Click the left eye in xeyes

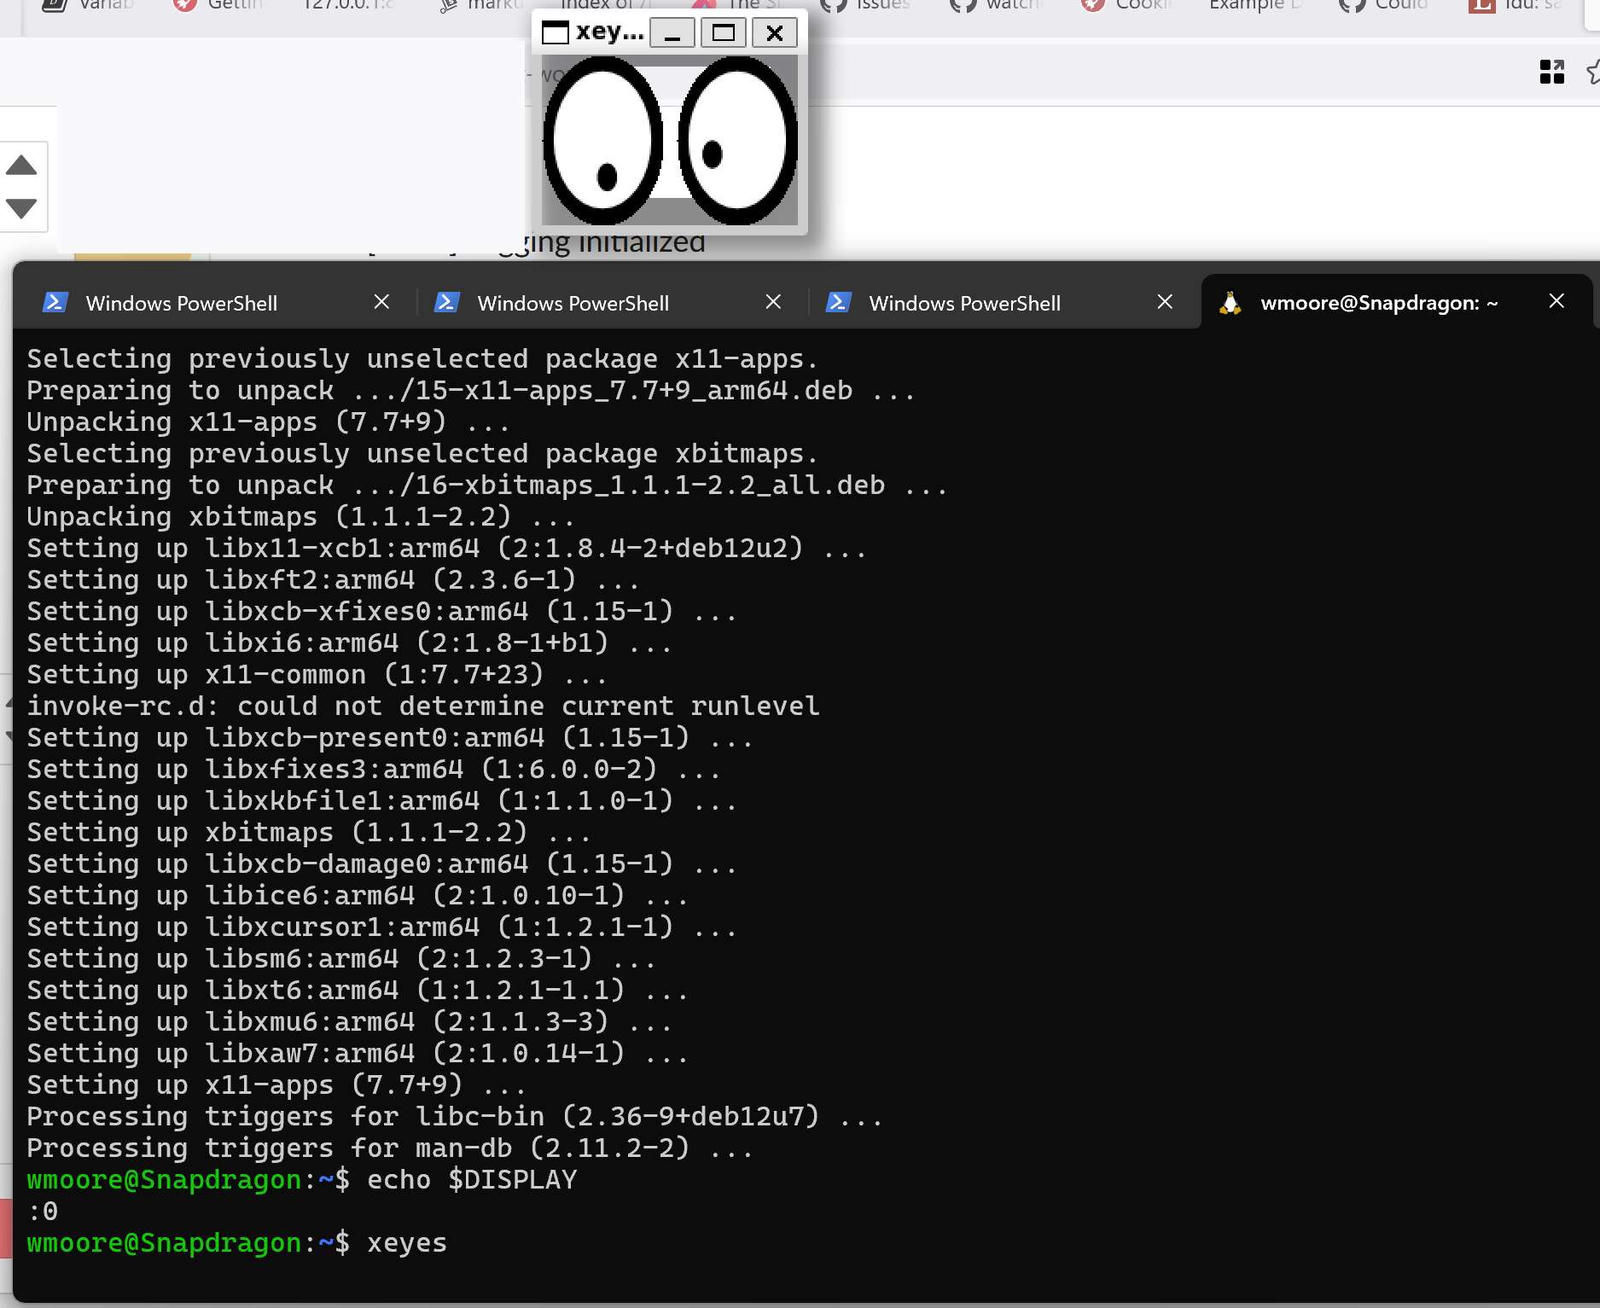pyautogui.click(x=602, y=141)
